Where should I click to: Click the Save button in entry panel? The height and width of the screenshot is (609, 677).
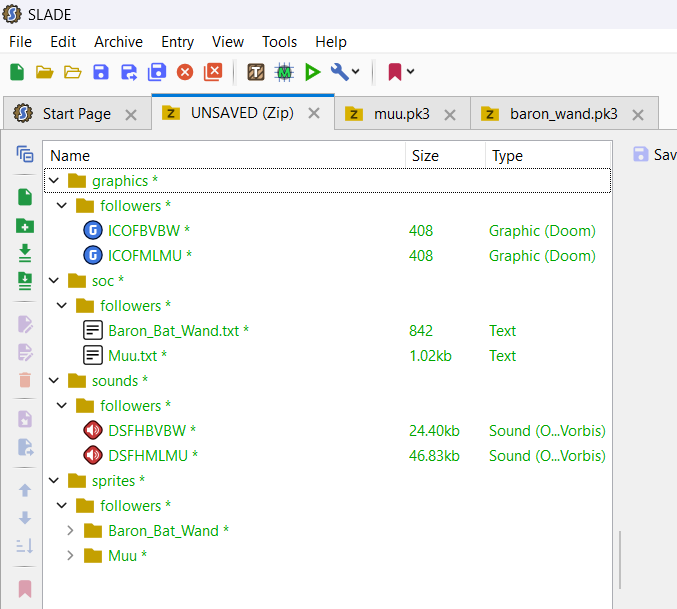click(x=654, y=154)
